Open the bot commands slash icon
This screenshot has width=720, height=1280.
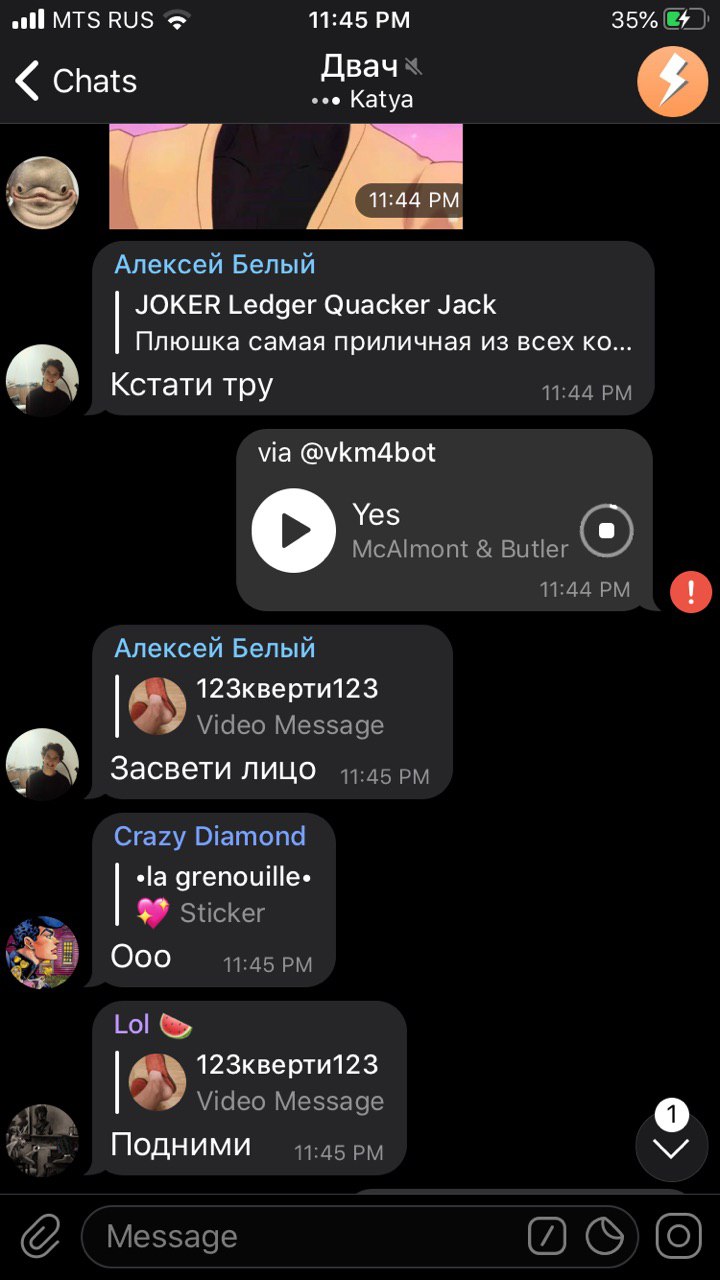tap(547, 1237)
